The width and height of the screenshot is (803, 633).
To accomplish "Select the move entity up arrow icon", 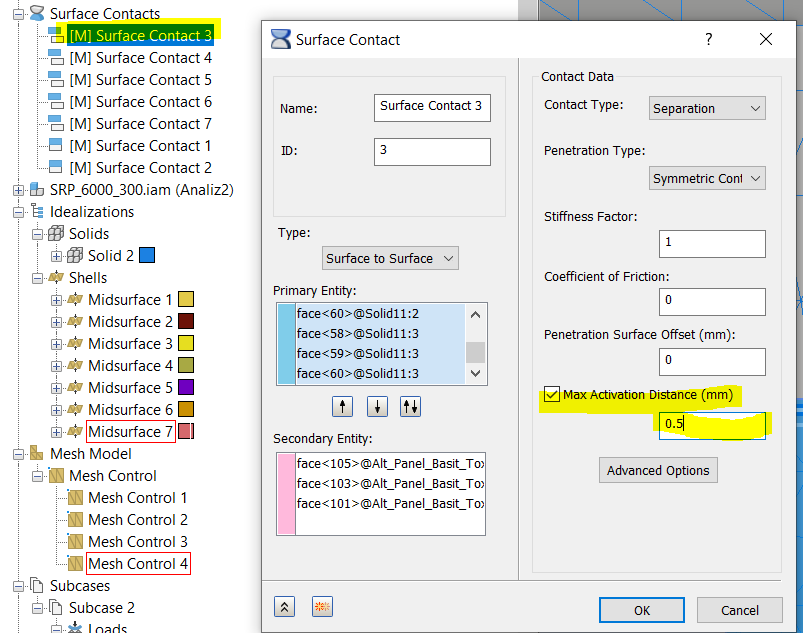I will pyautogui.click(x=342, y=406).
